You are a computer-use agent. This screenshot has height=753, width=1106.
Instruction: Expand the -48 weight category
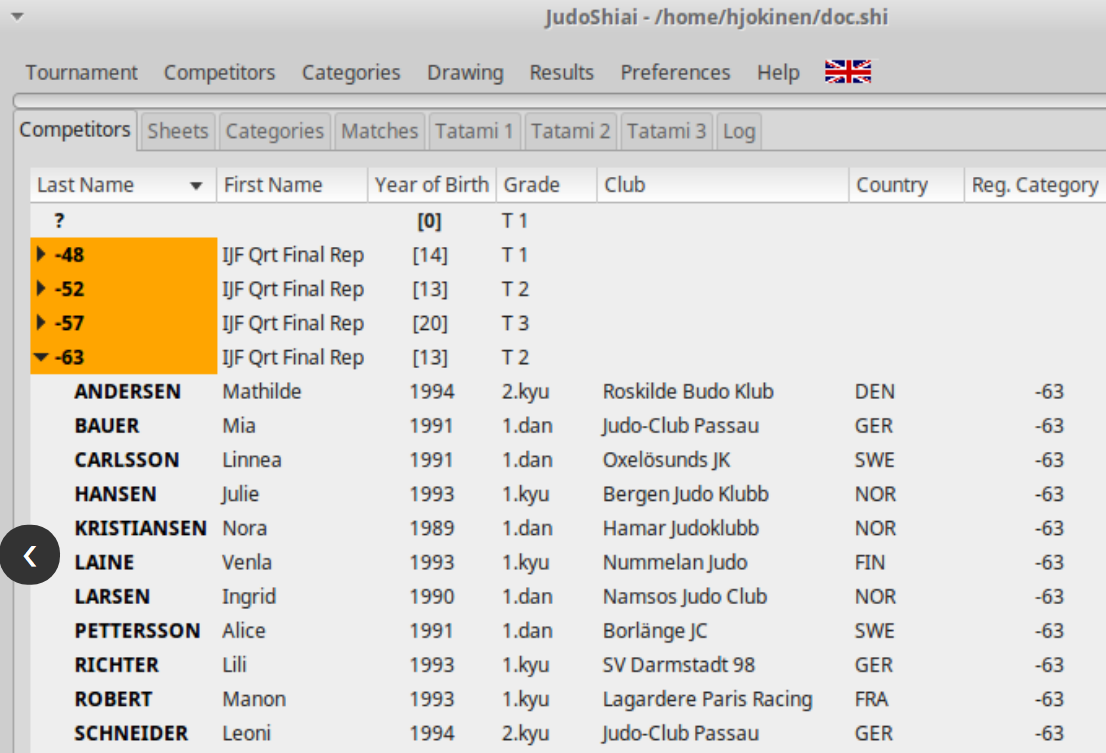40,255
